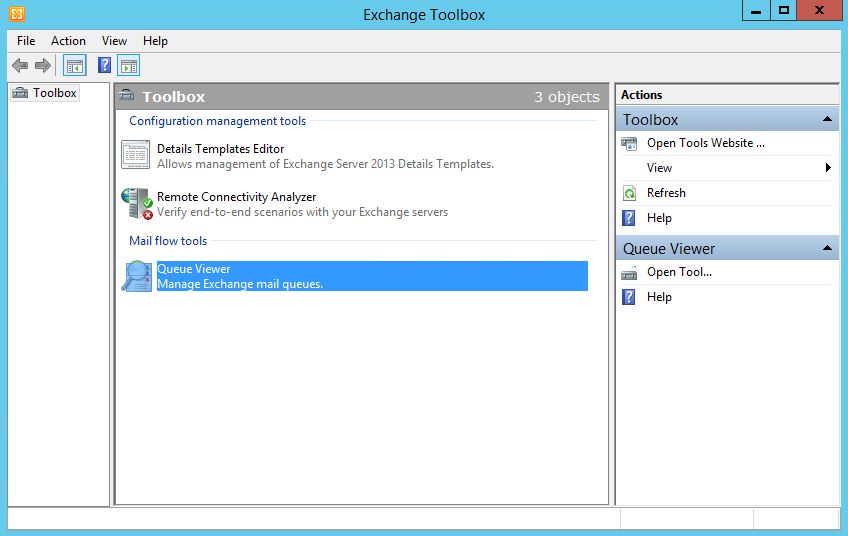
Task: Click the Open Tool icon
Action: 629,273
